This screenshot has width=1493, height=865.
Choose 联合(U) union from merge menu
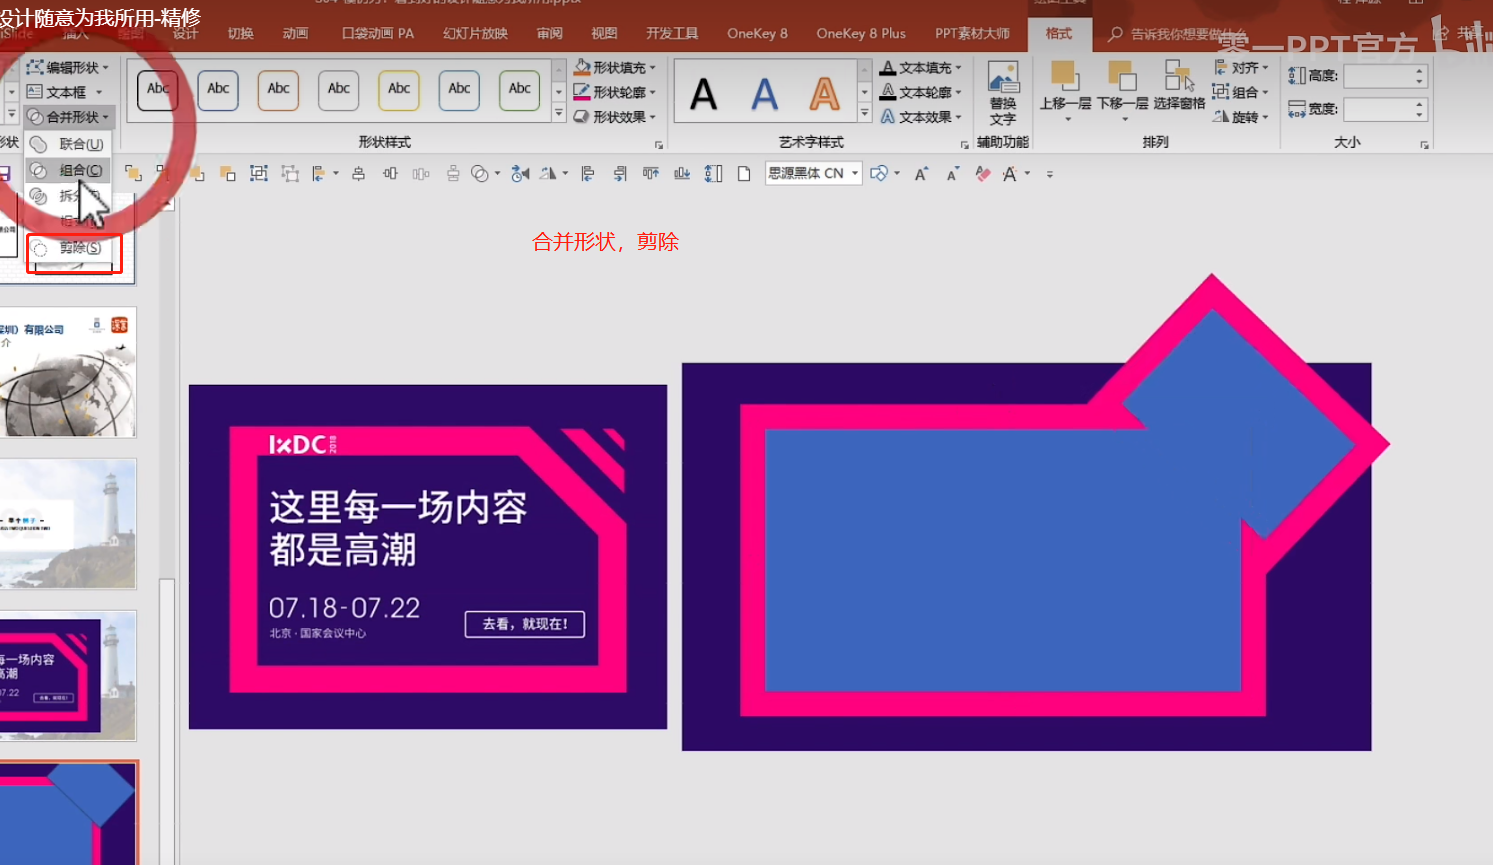(x=68, y=144)
